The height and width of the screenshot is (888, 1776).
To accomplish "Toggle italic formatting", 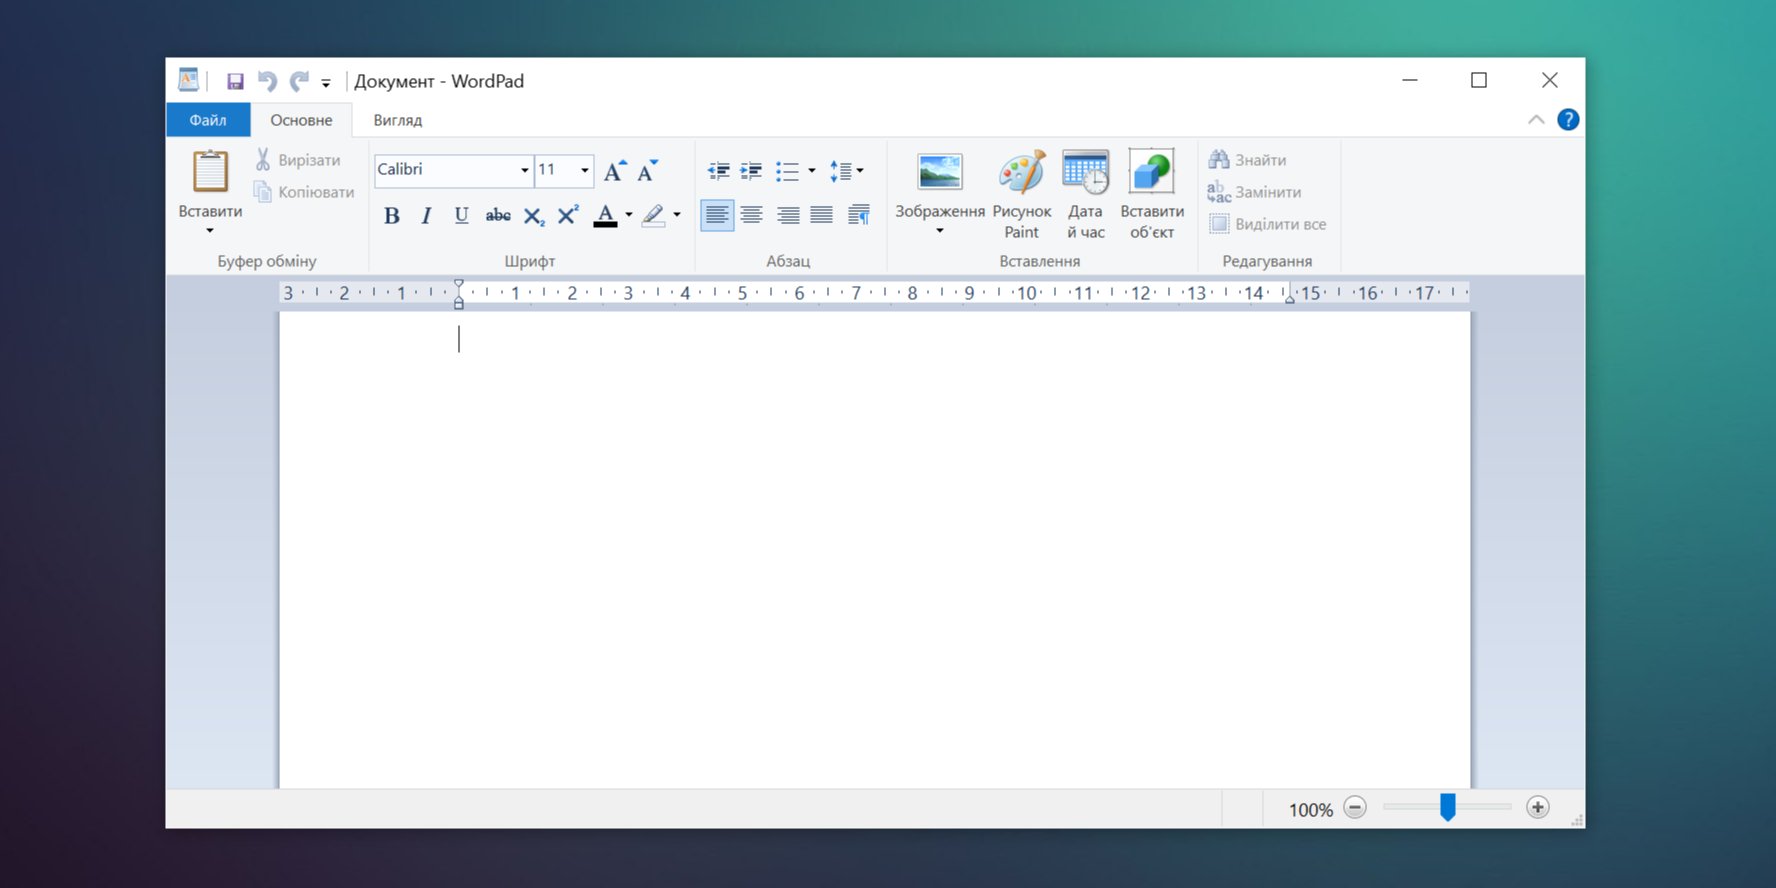I will pos(427,216).
